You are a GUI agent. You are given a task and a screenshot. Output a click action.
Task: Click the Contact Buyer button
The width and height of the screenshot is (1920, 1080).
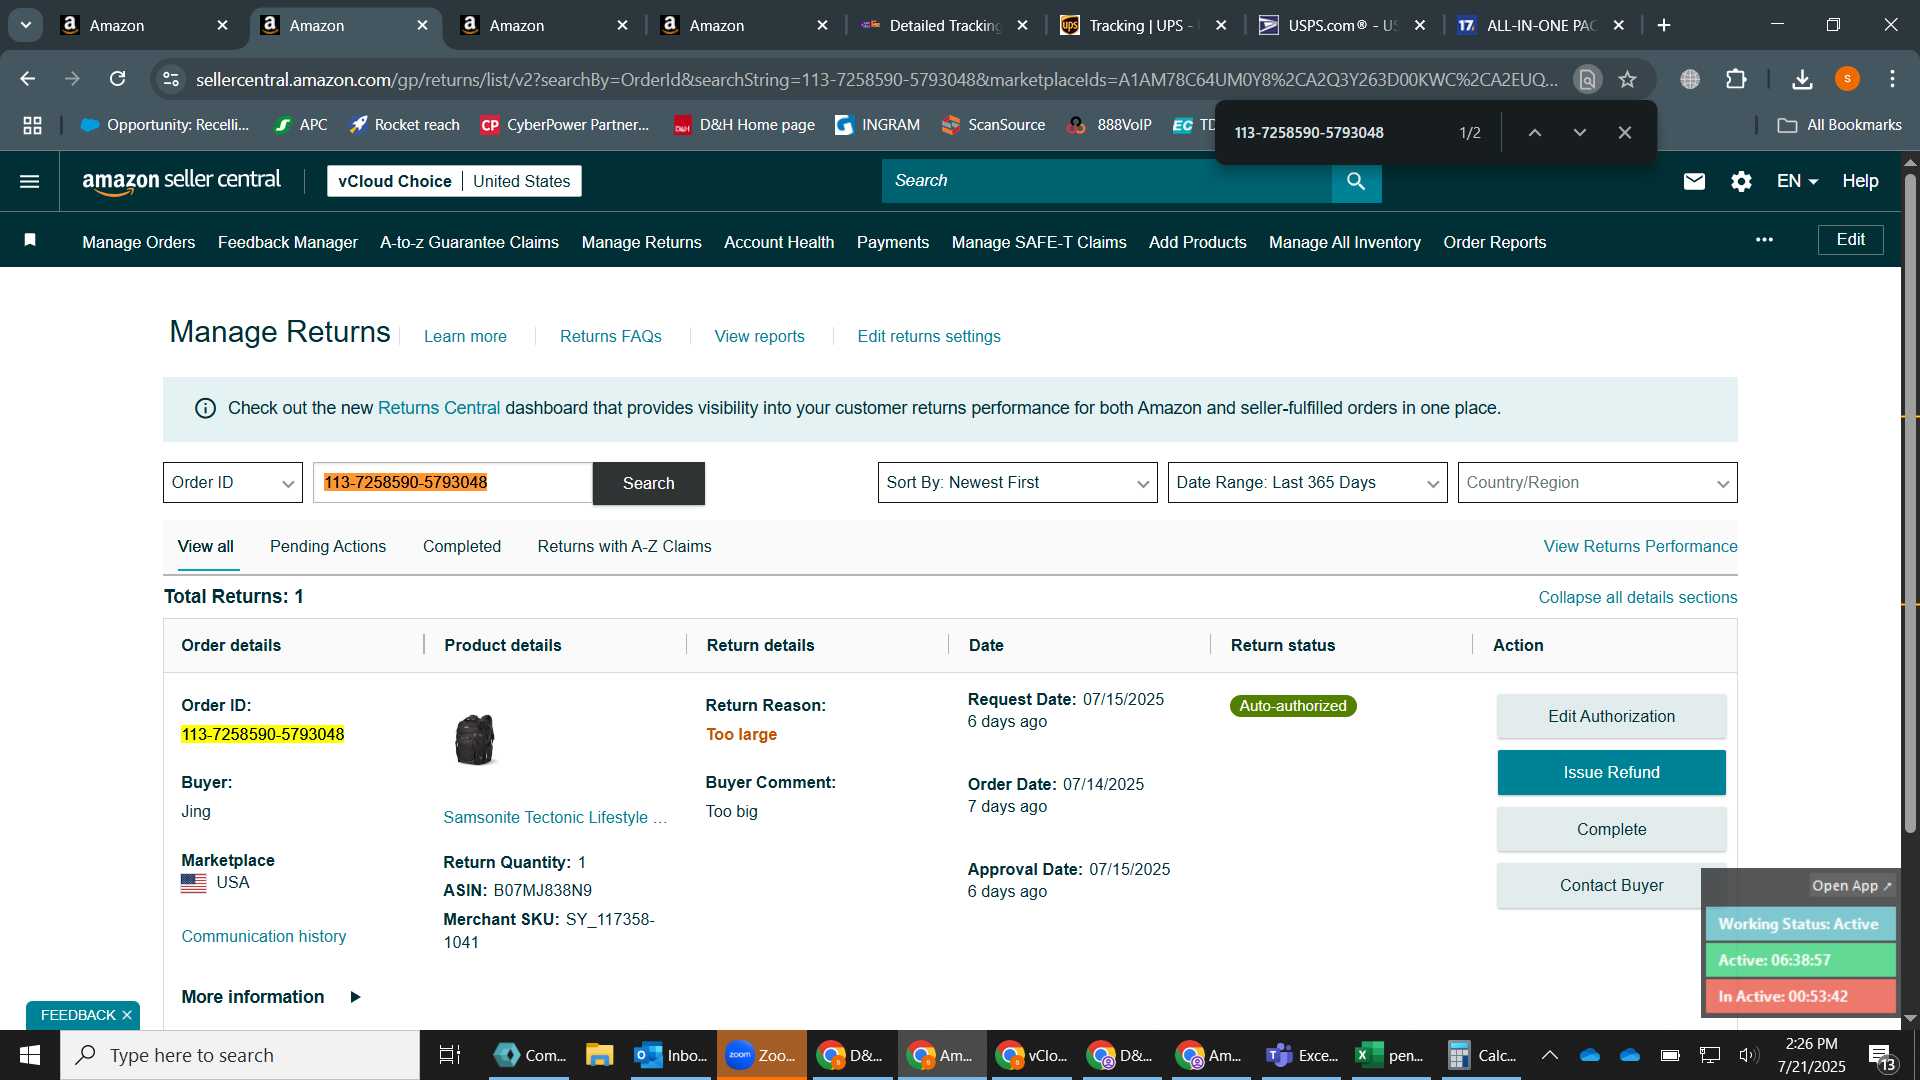pos(1611,885)
